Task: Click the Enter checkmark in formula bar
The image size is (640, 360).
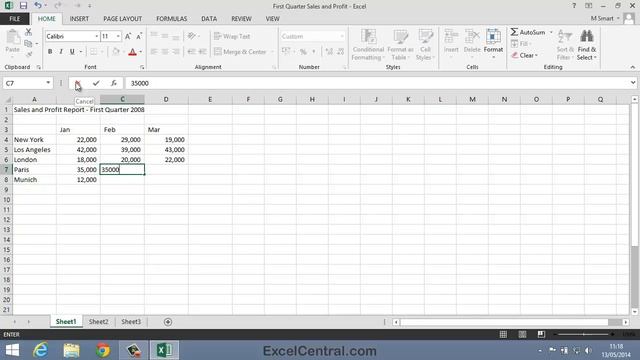Action: pyautogui.click(x=96, y=83)
